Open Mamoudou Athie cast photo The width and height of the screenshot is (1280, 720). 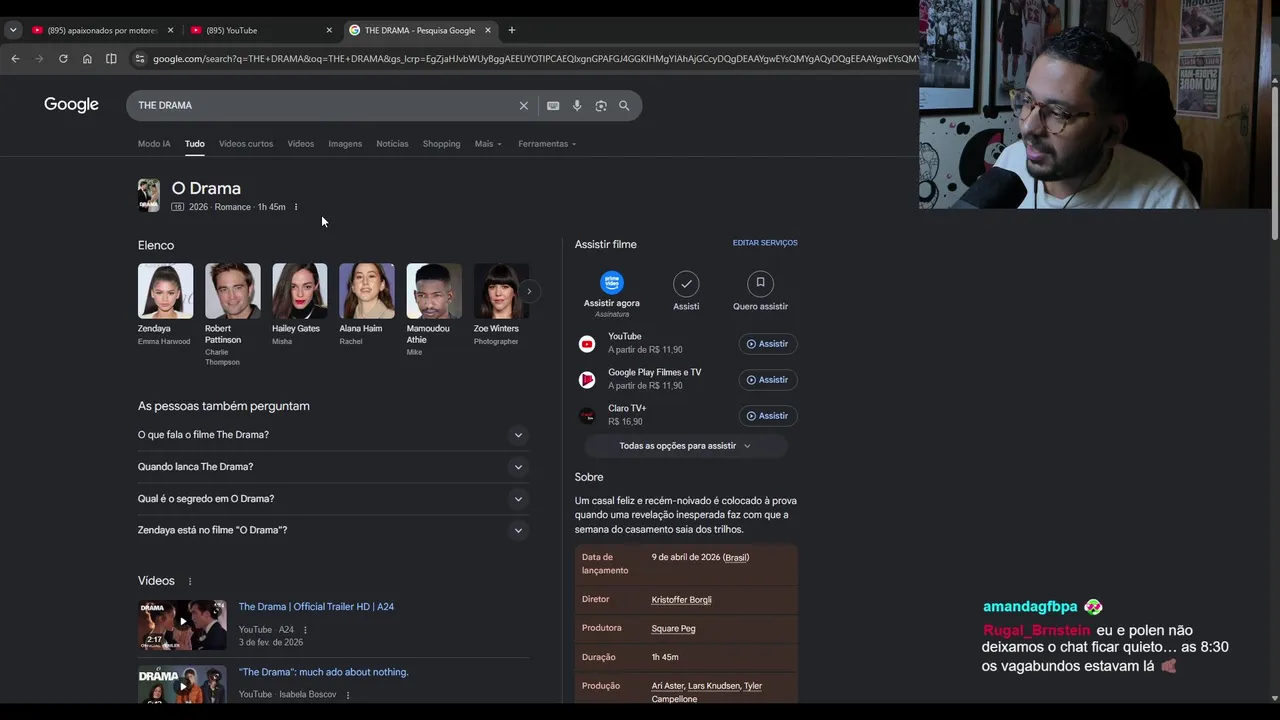(434, 291)
